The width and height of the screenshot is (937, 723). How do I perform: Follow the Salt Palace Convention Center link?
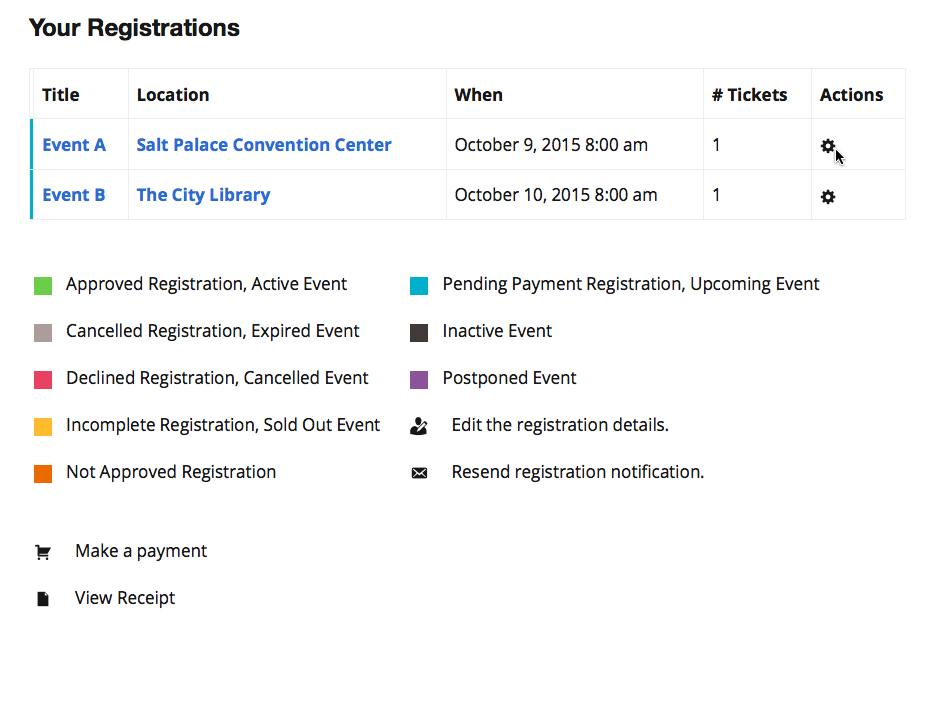click(264, 145)
